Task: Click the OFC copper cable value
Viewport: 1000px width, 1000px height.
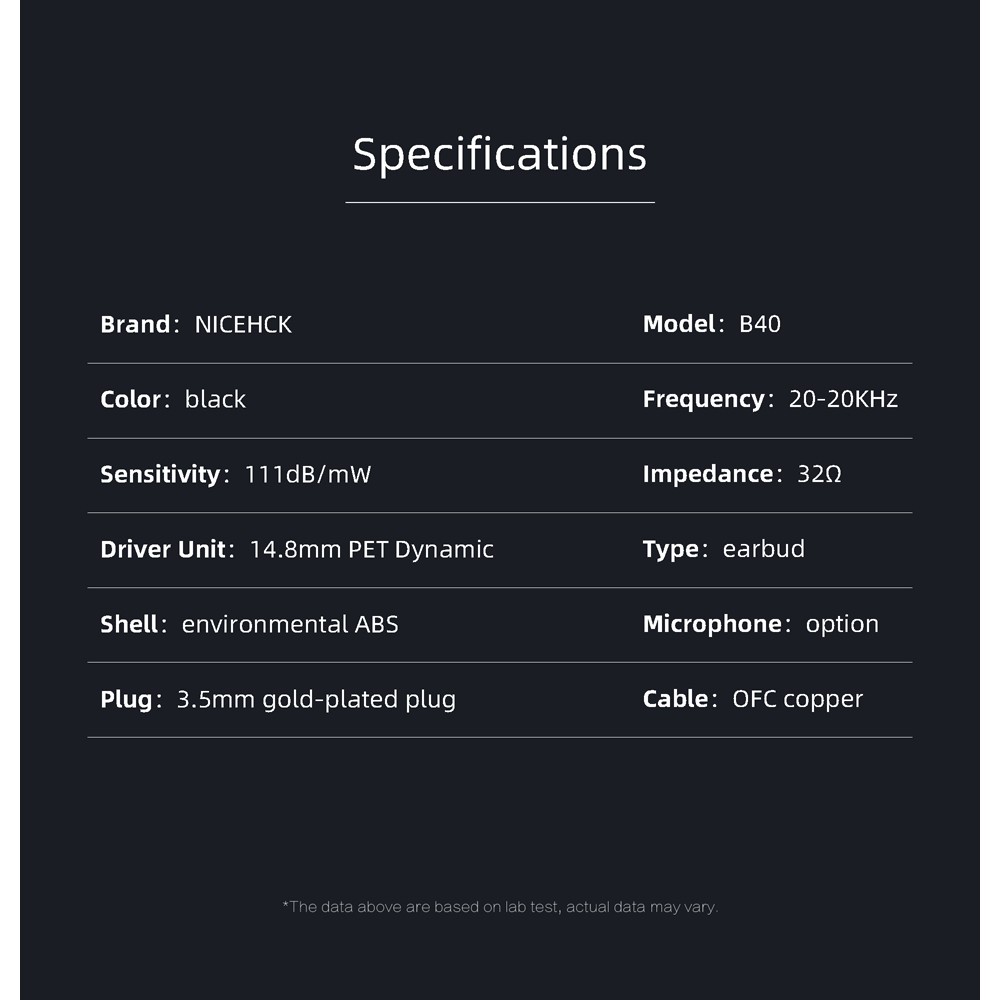Action: tap(798, 699)
